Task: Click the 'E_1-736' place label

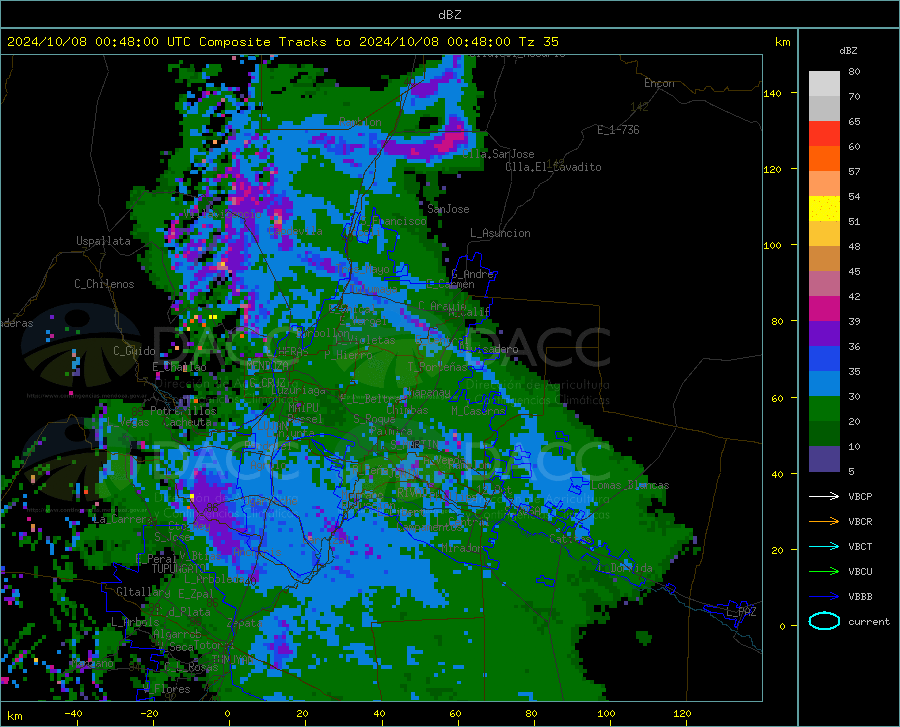Action: (x=618, y=130)
